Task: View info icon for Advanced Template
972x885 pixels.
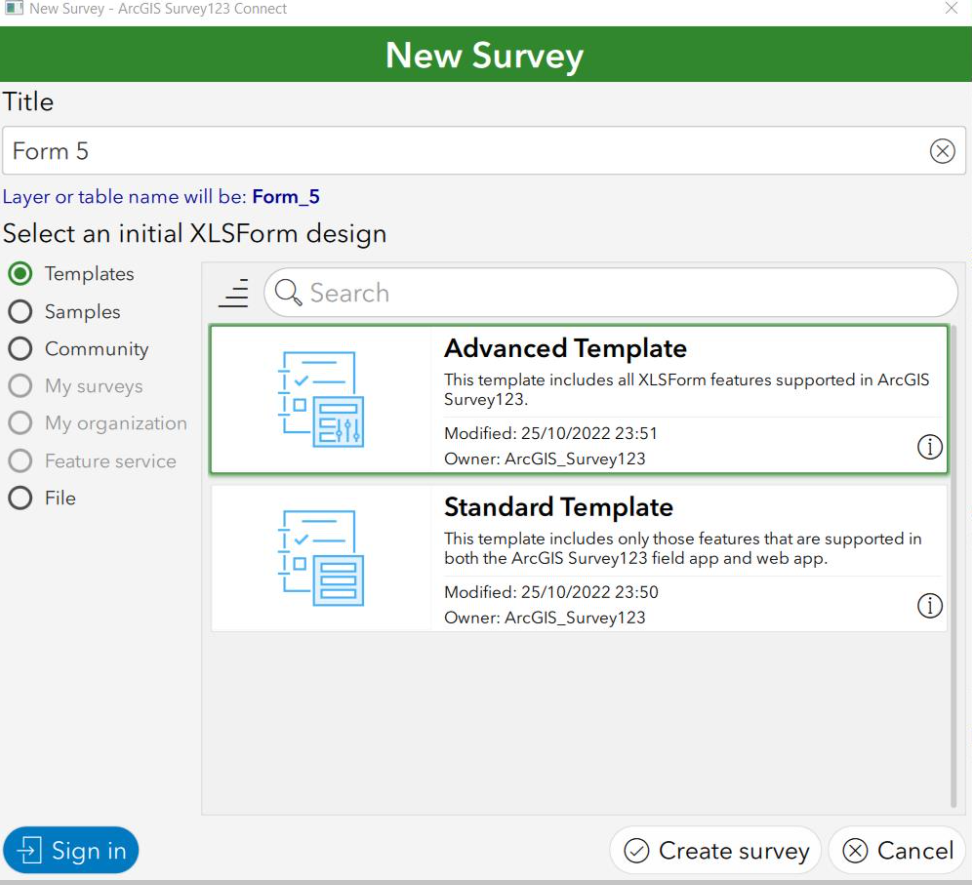Action: 930,447
